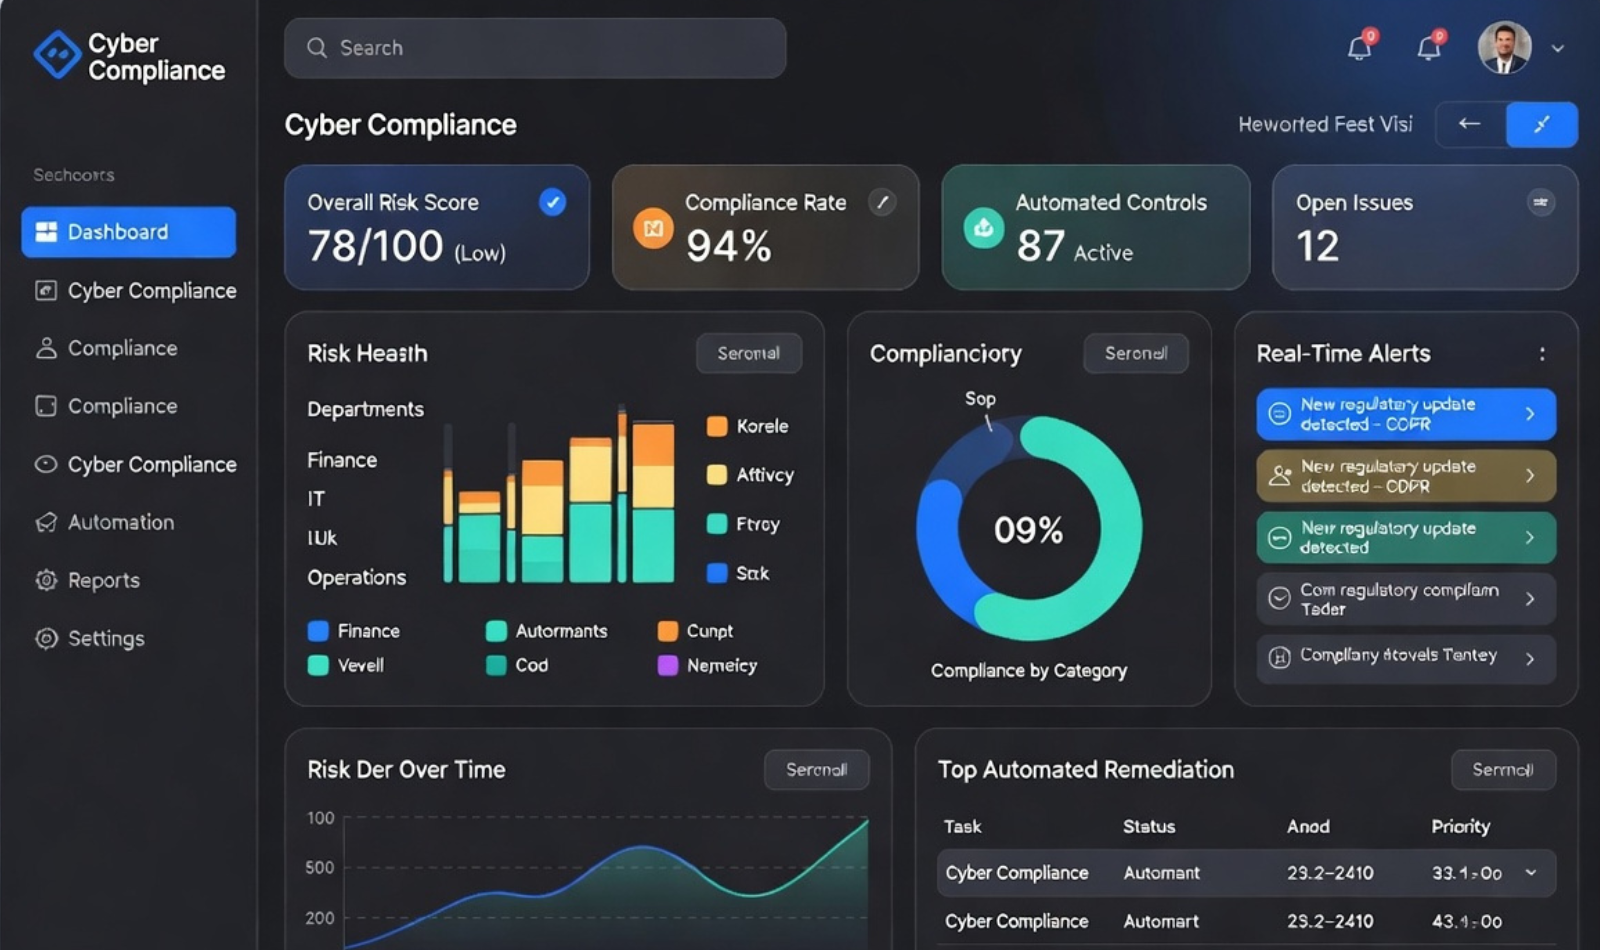This screenshot has height=950, width=1600.
Task: Expand the profile dropdown chevron
Action: (1558, 48)
